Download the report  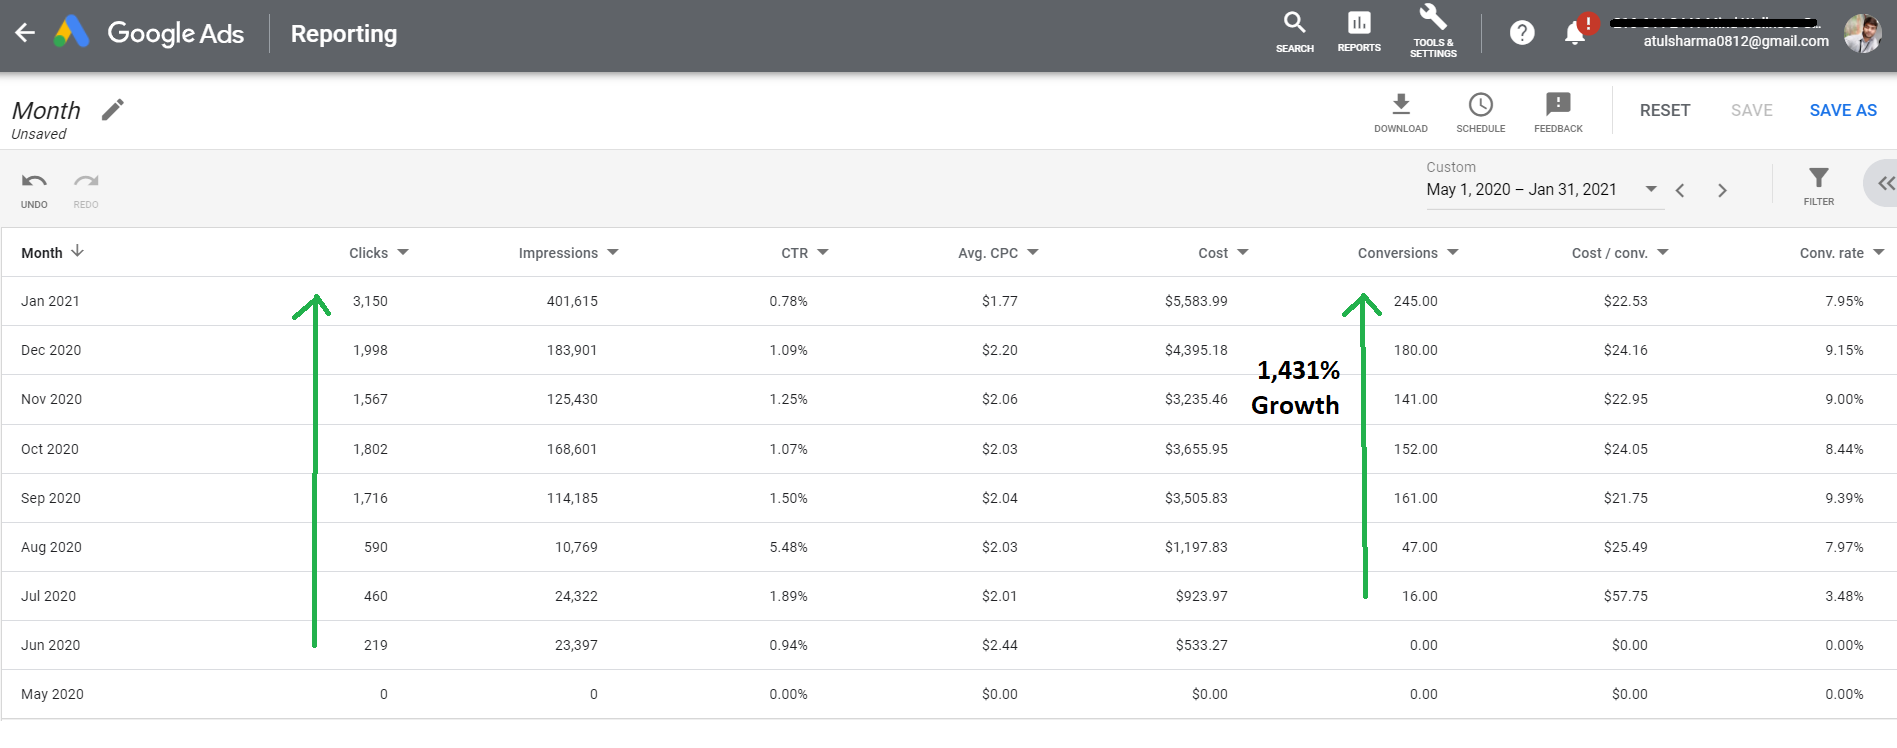[x=1400, y=112]
